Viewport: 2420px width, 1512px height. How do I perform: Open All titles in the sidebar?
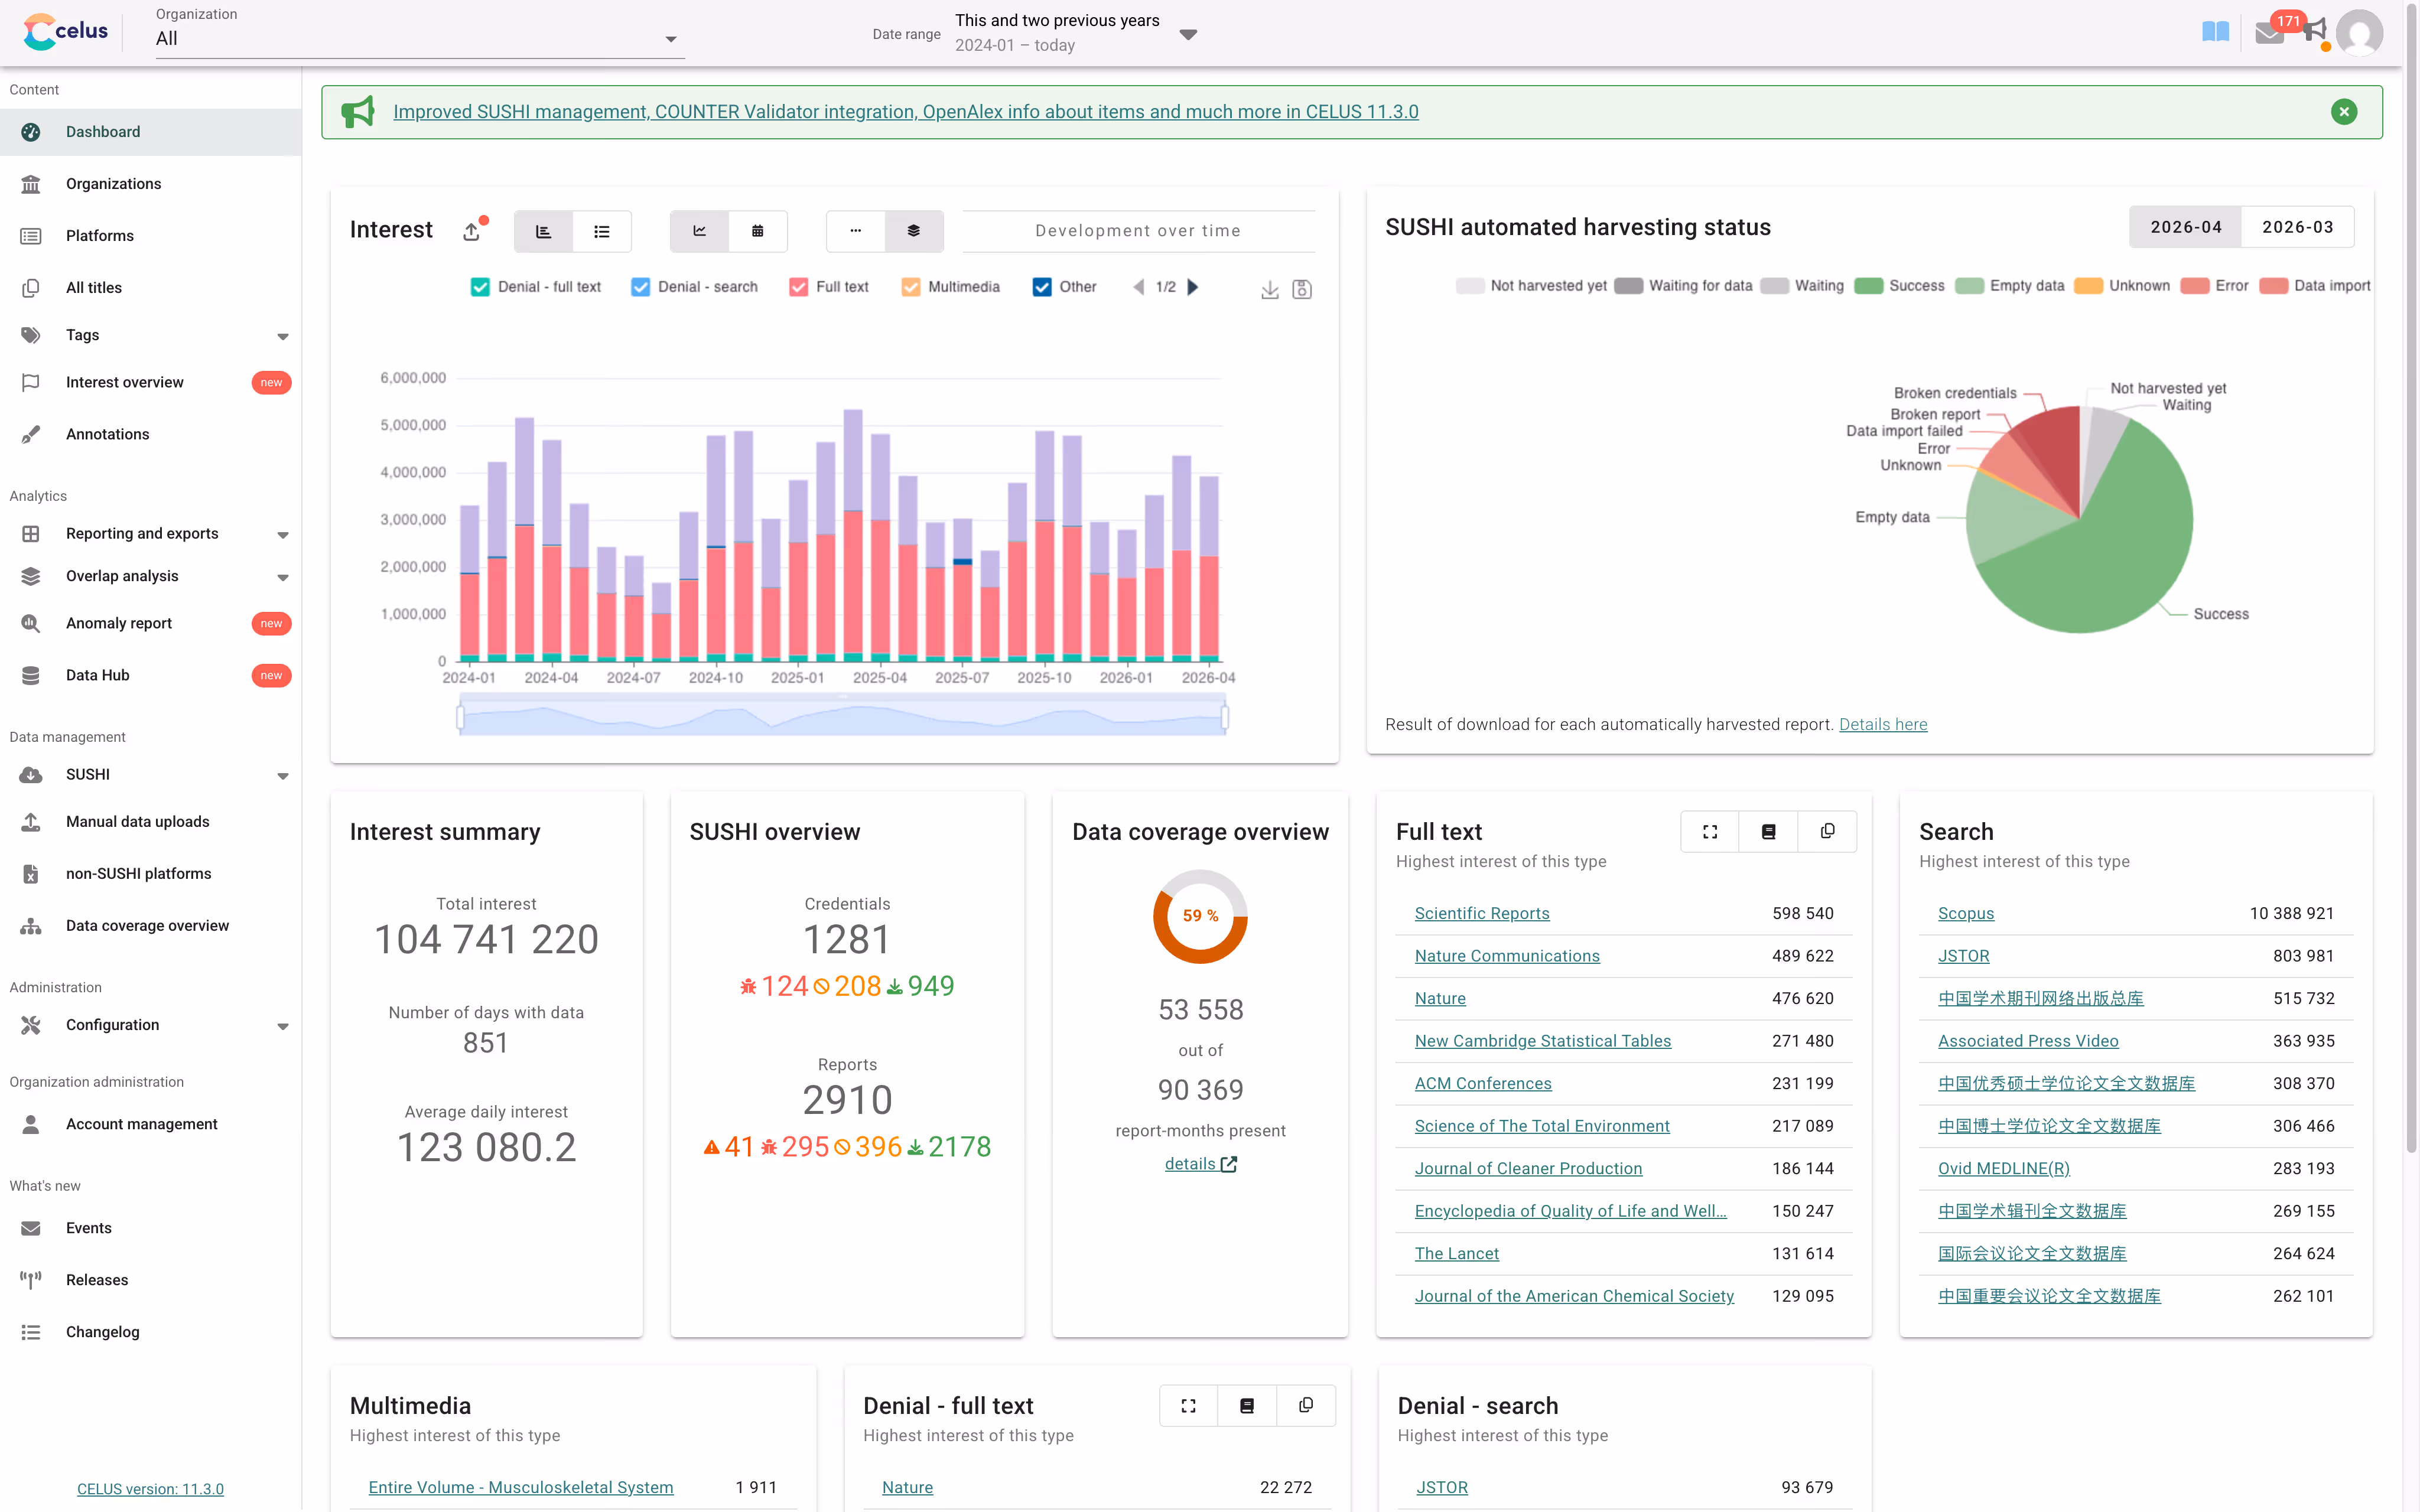pyautogui.click(x=151, y=288)
